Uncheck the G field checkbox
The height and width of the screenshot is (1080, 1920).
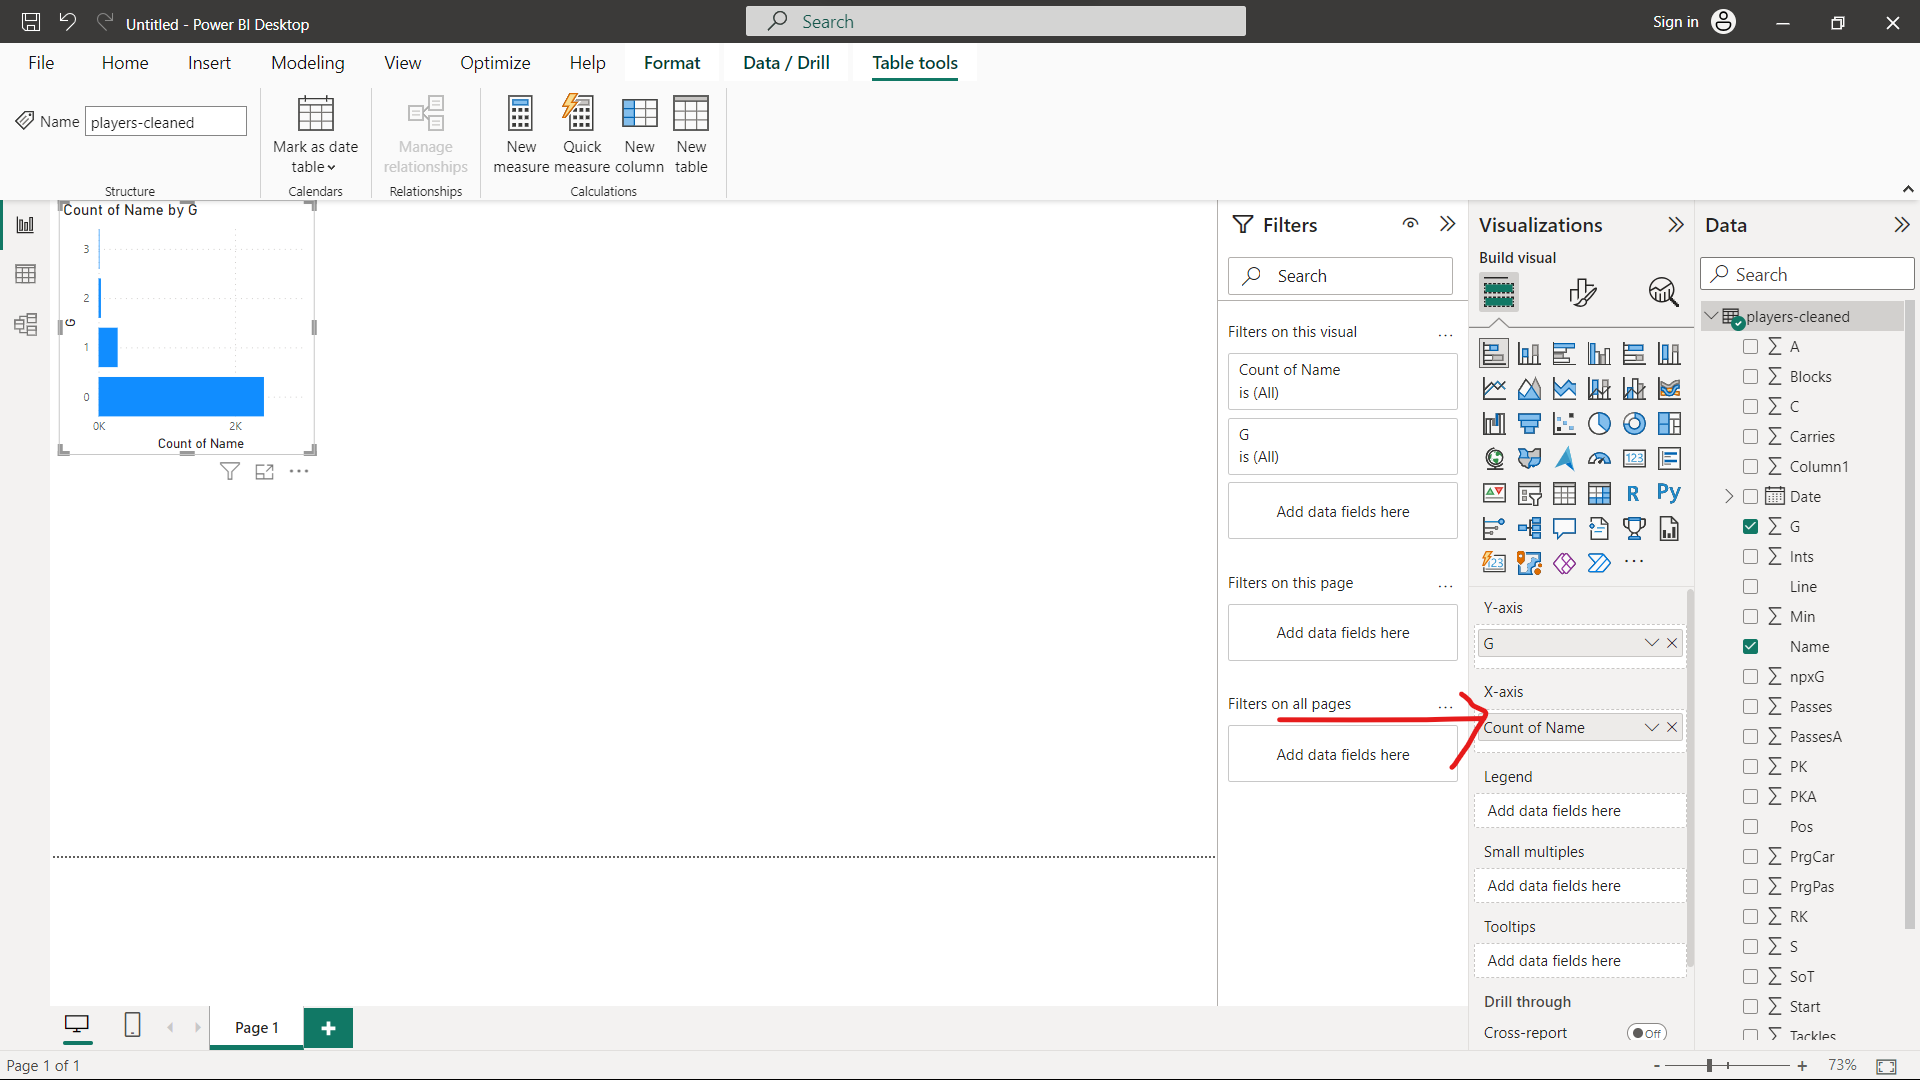click(1750, 526)
